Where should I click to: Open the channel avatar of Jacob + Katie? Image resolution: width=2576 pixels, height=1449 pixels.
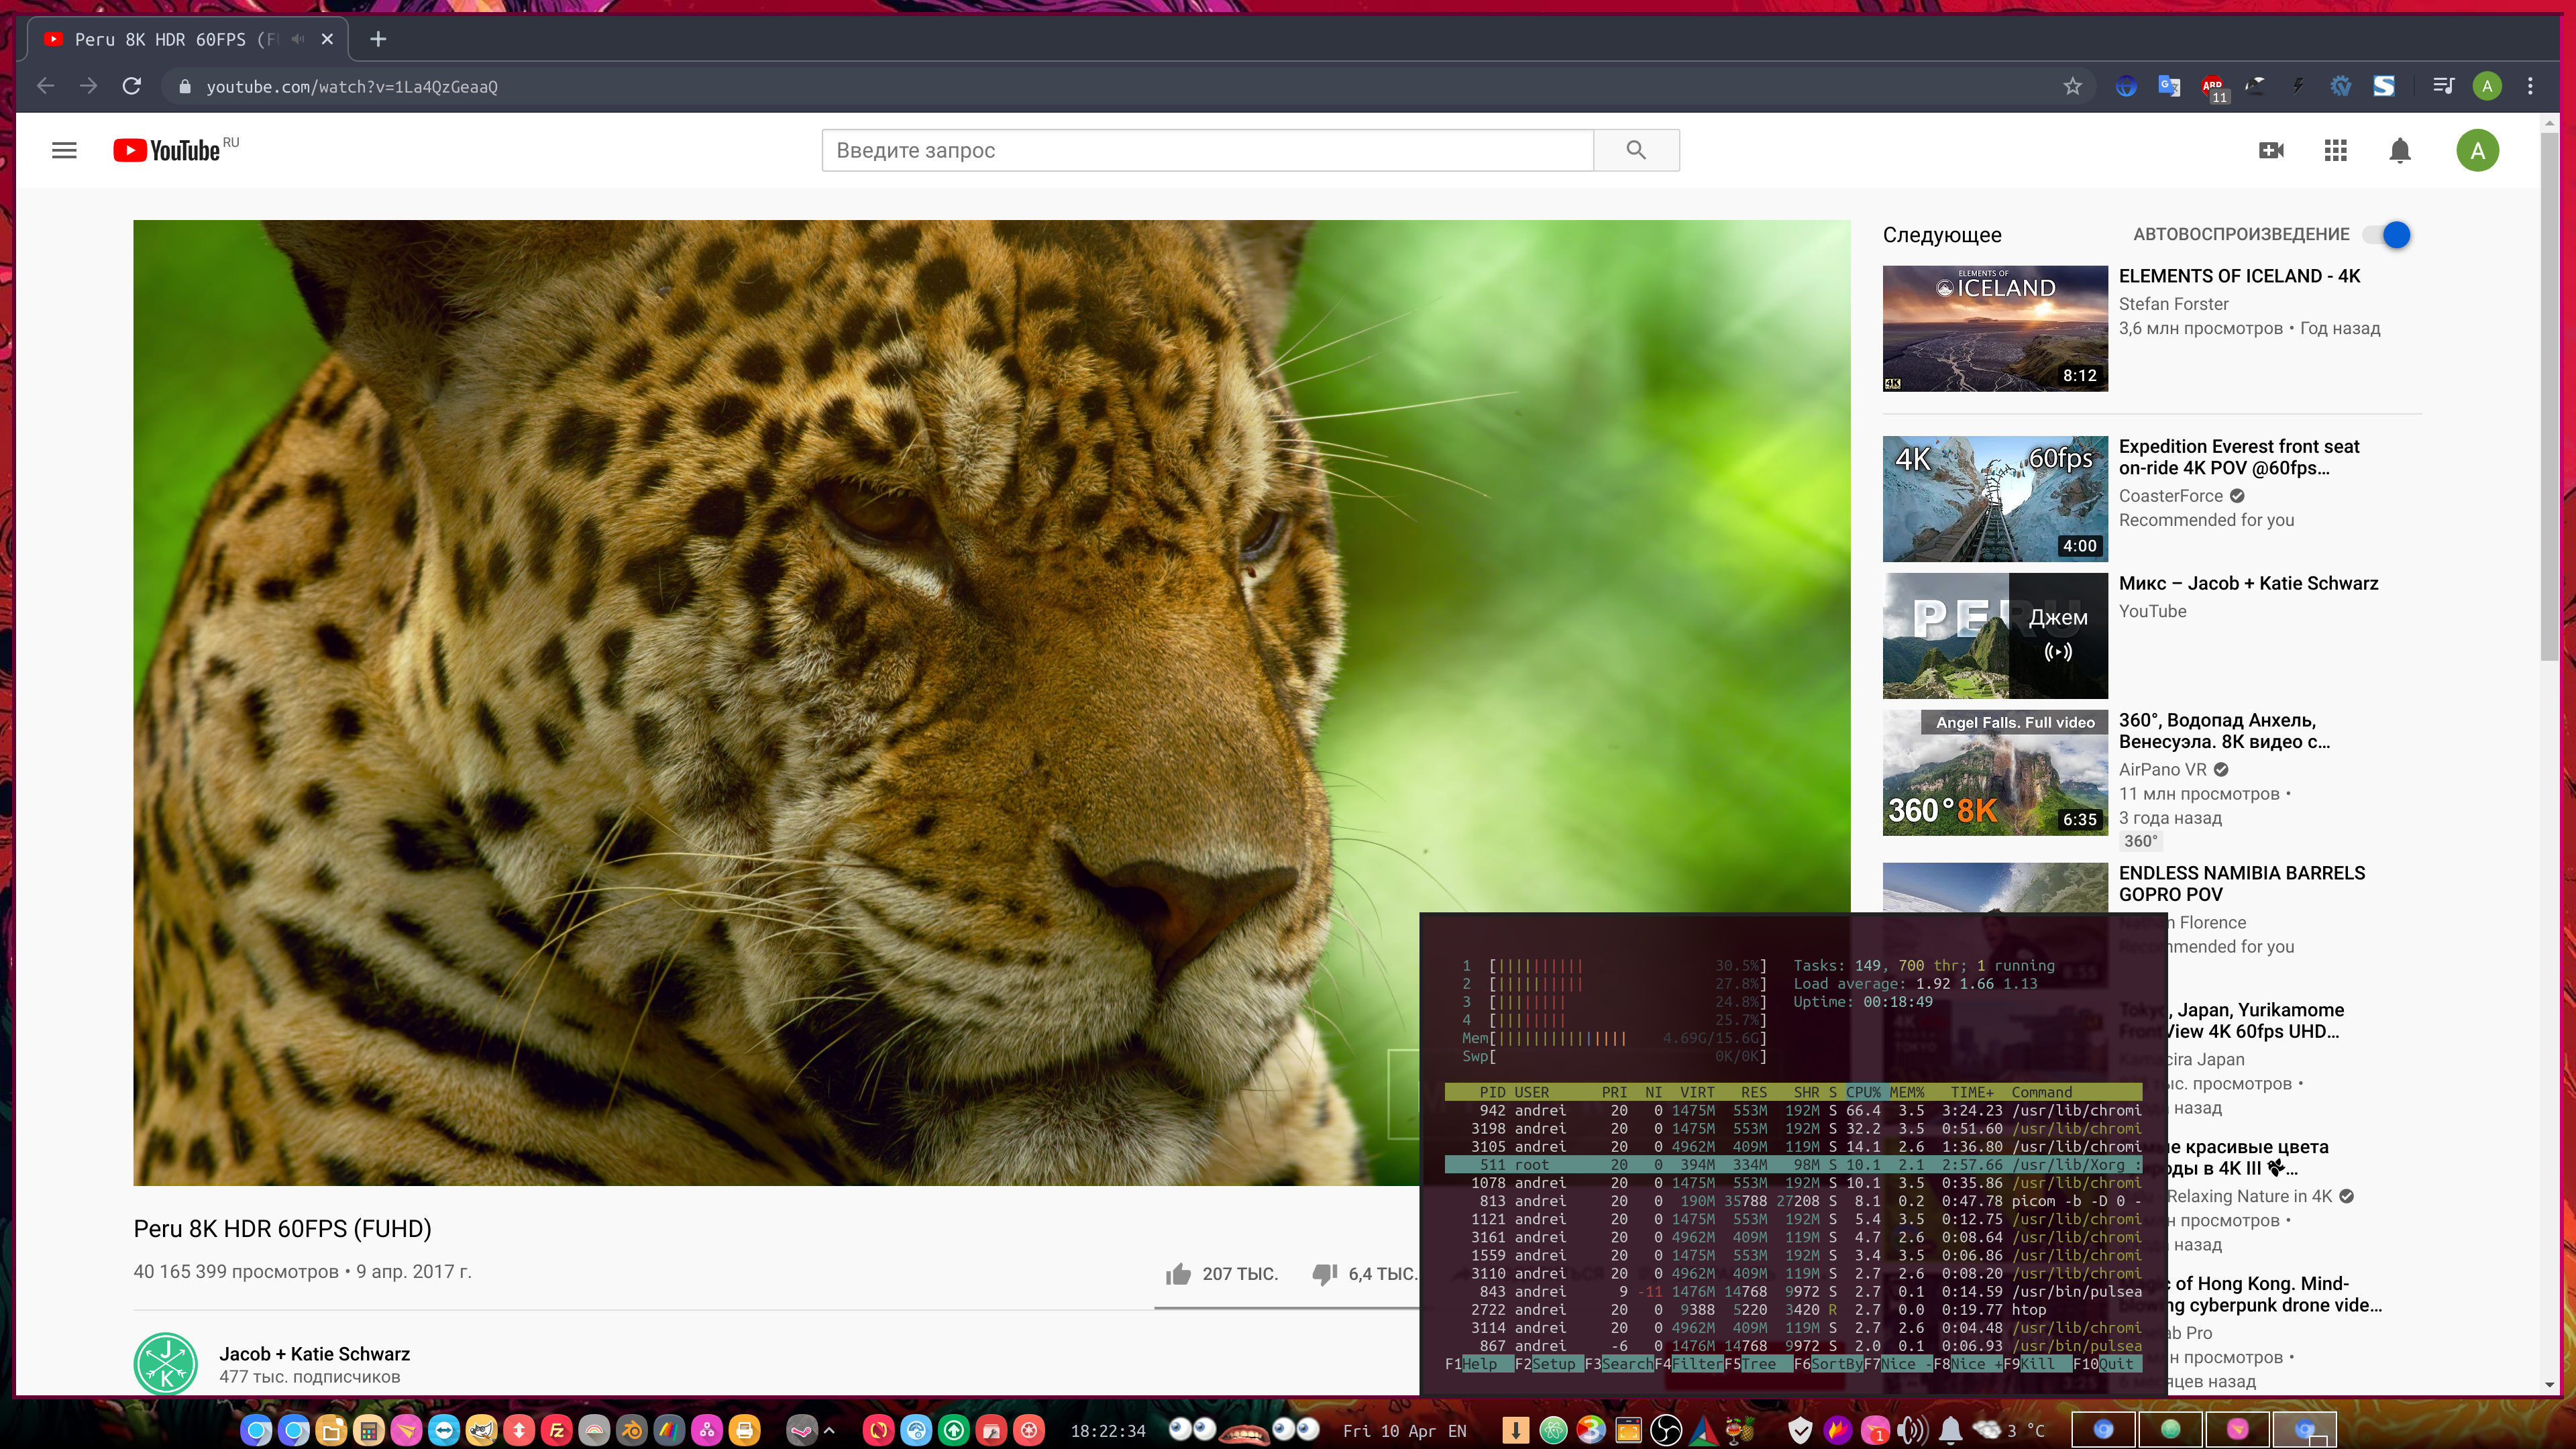166,1363
